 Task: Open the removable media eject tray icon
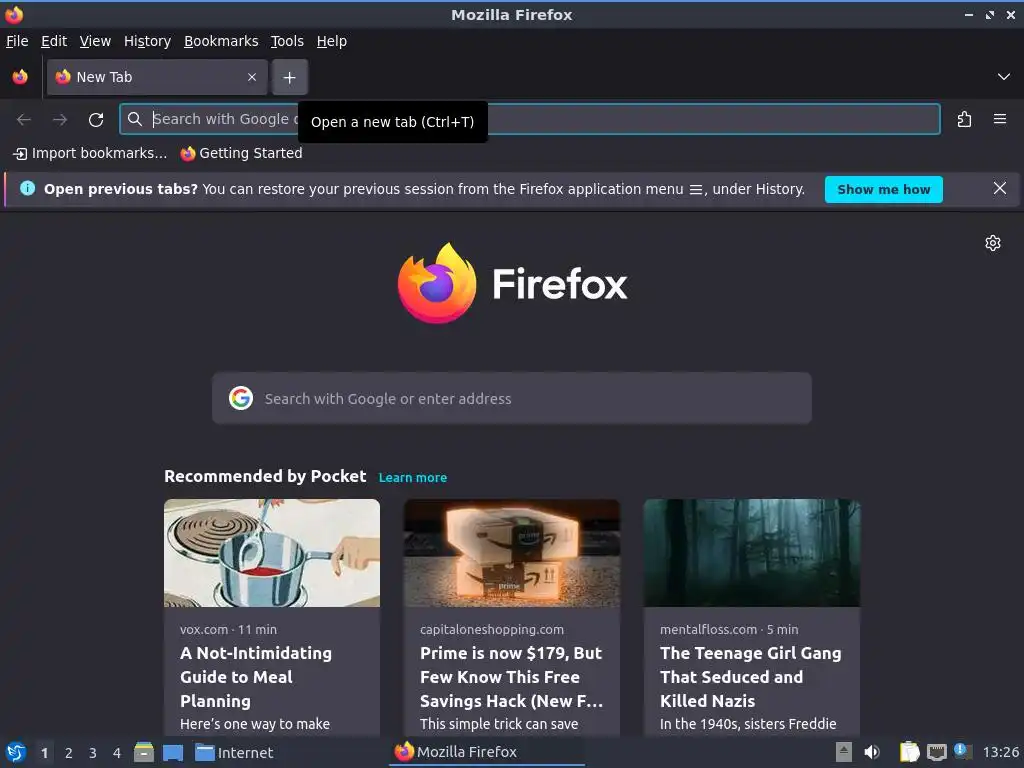pos(843,752)
